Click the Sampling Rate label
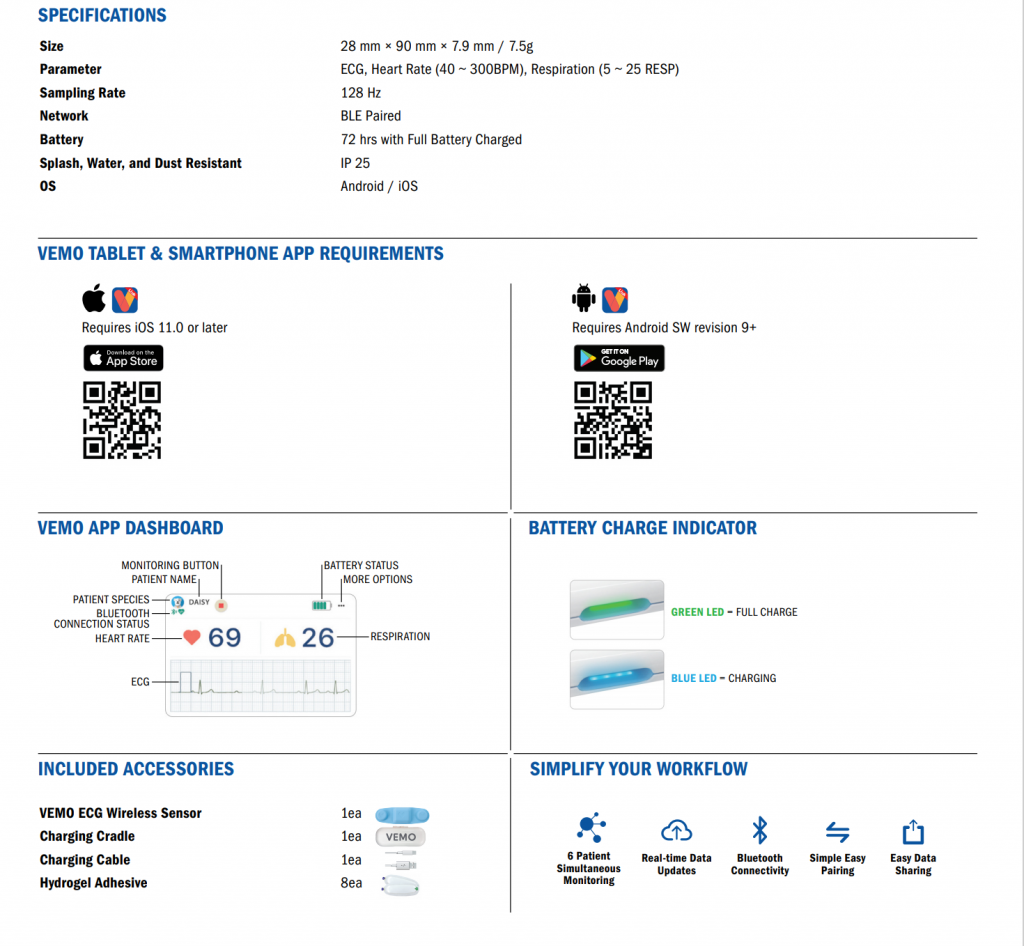This screenshot has width=1024, height=946. 82,93
